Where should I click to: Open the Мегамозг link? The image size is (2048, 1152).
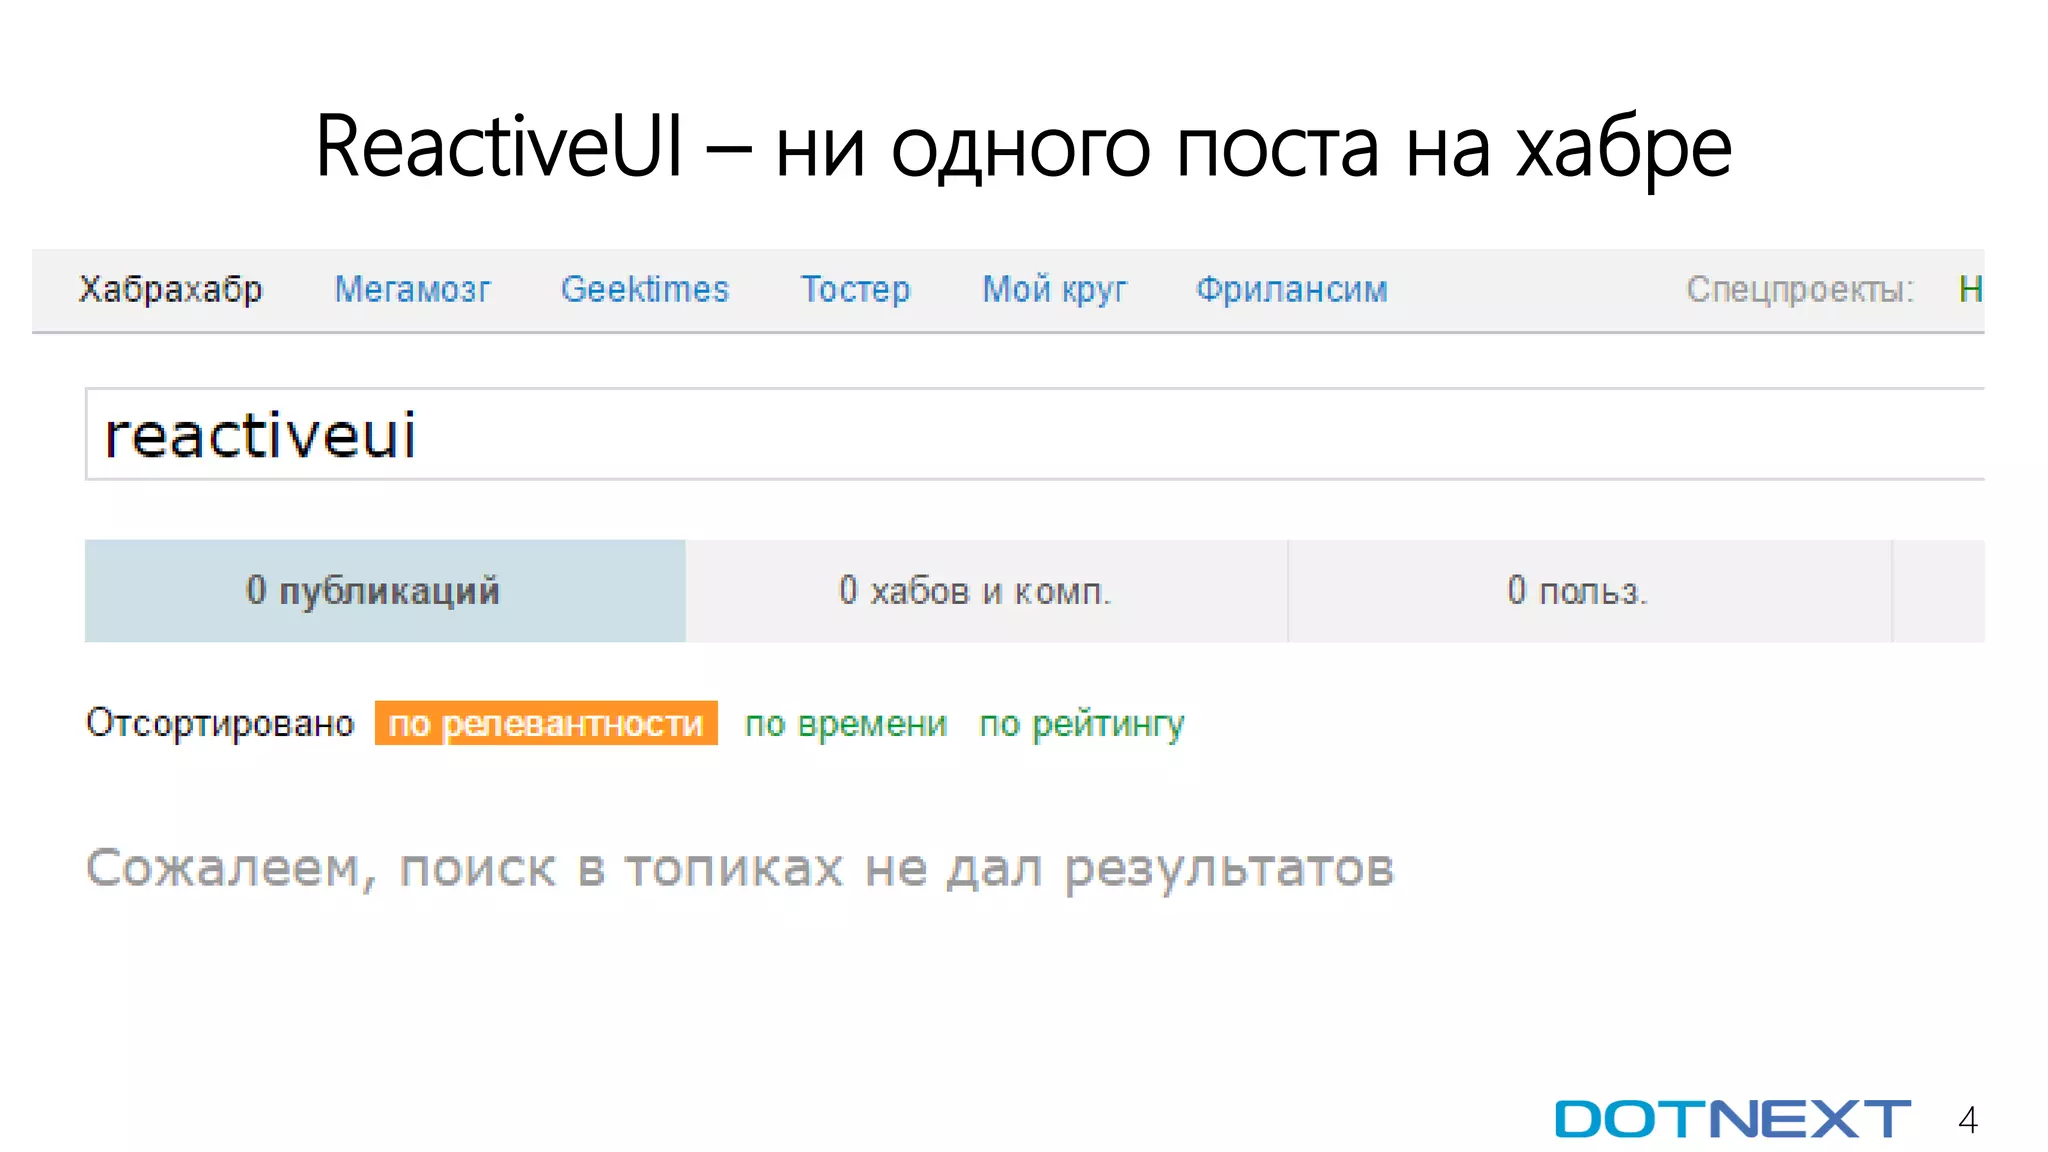tap(412, 289)
